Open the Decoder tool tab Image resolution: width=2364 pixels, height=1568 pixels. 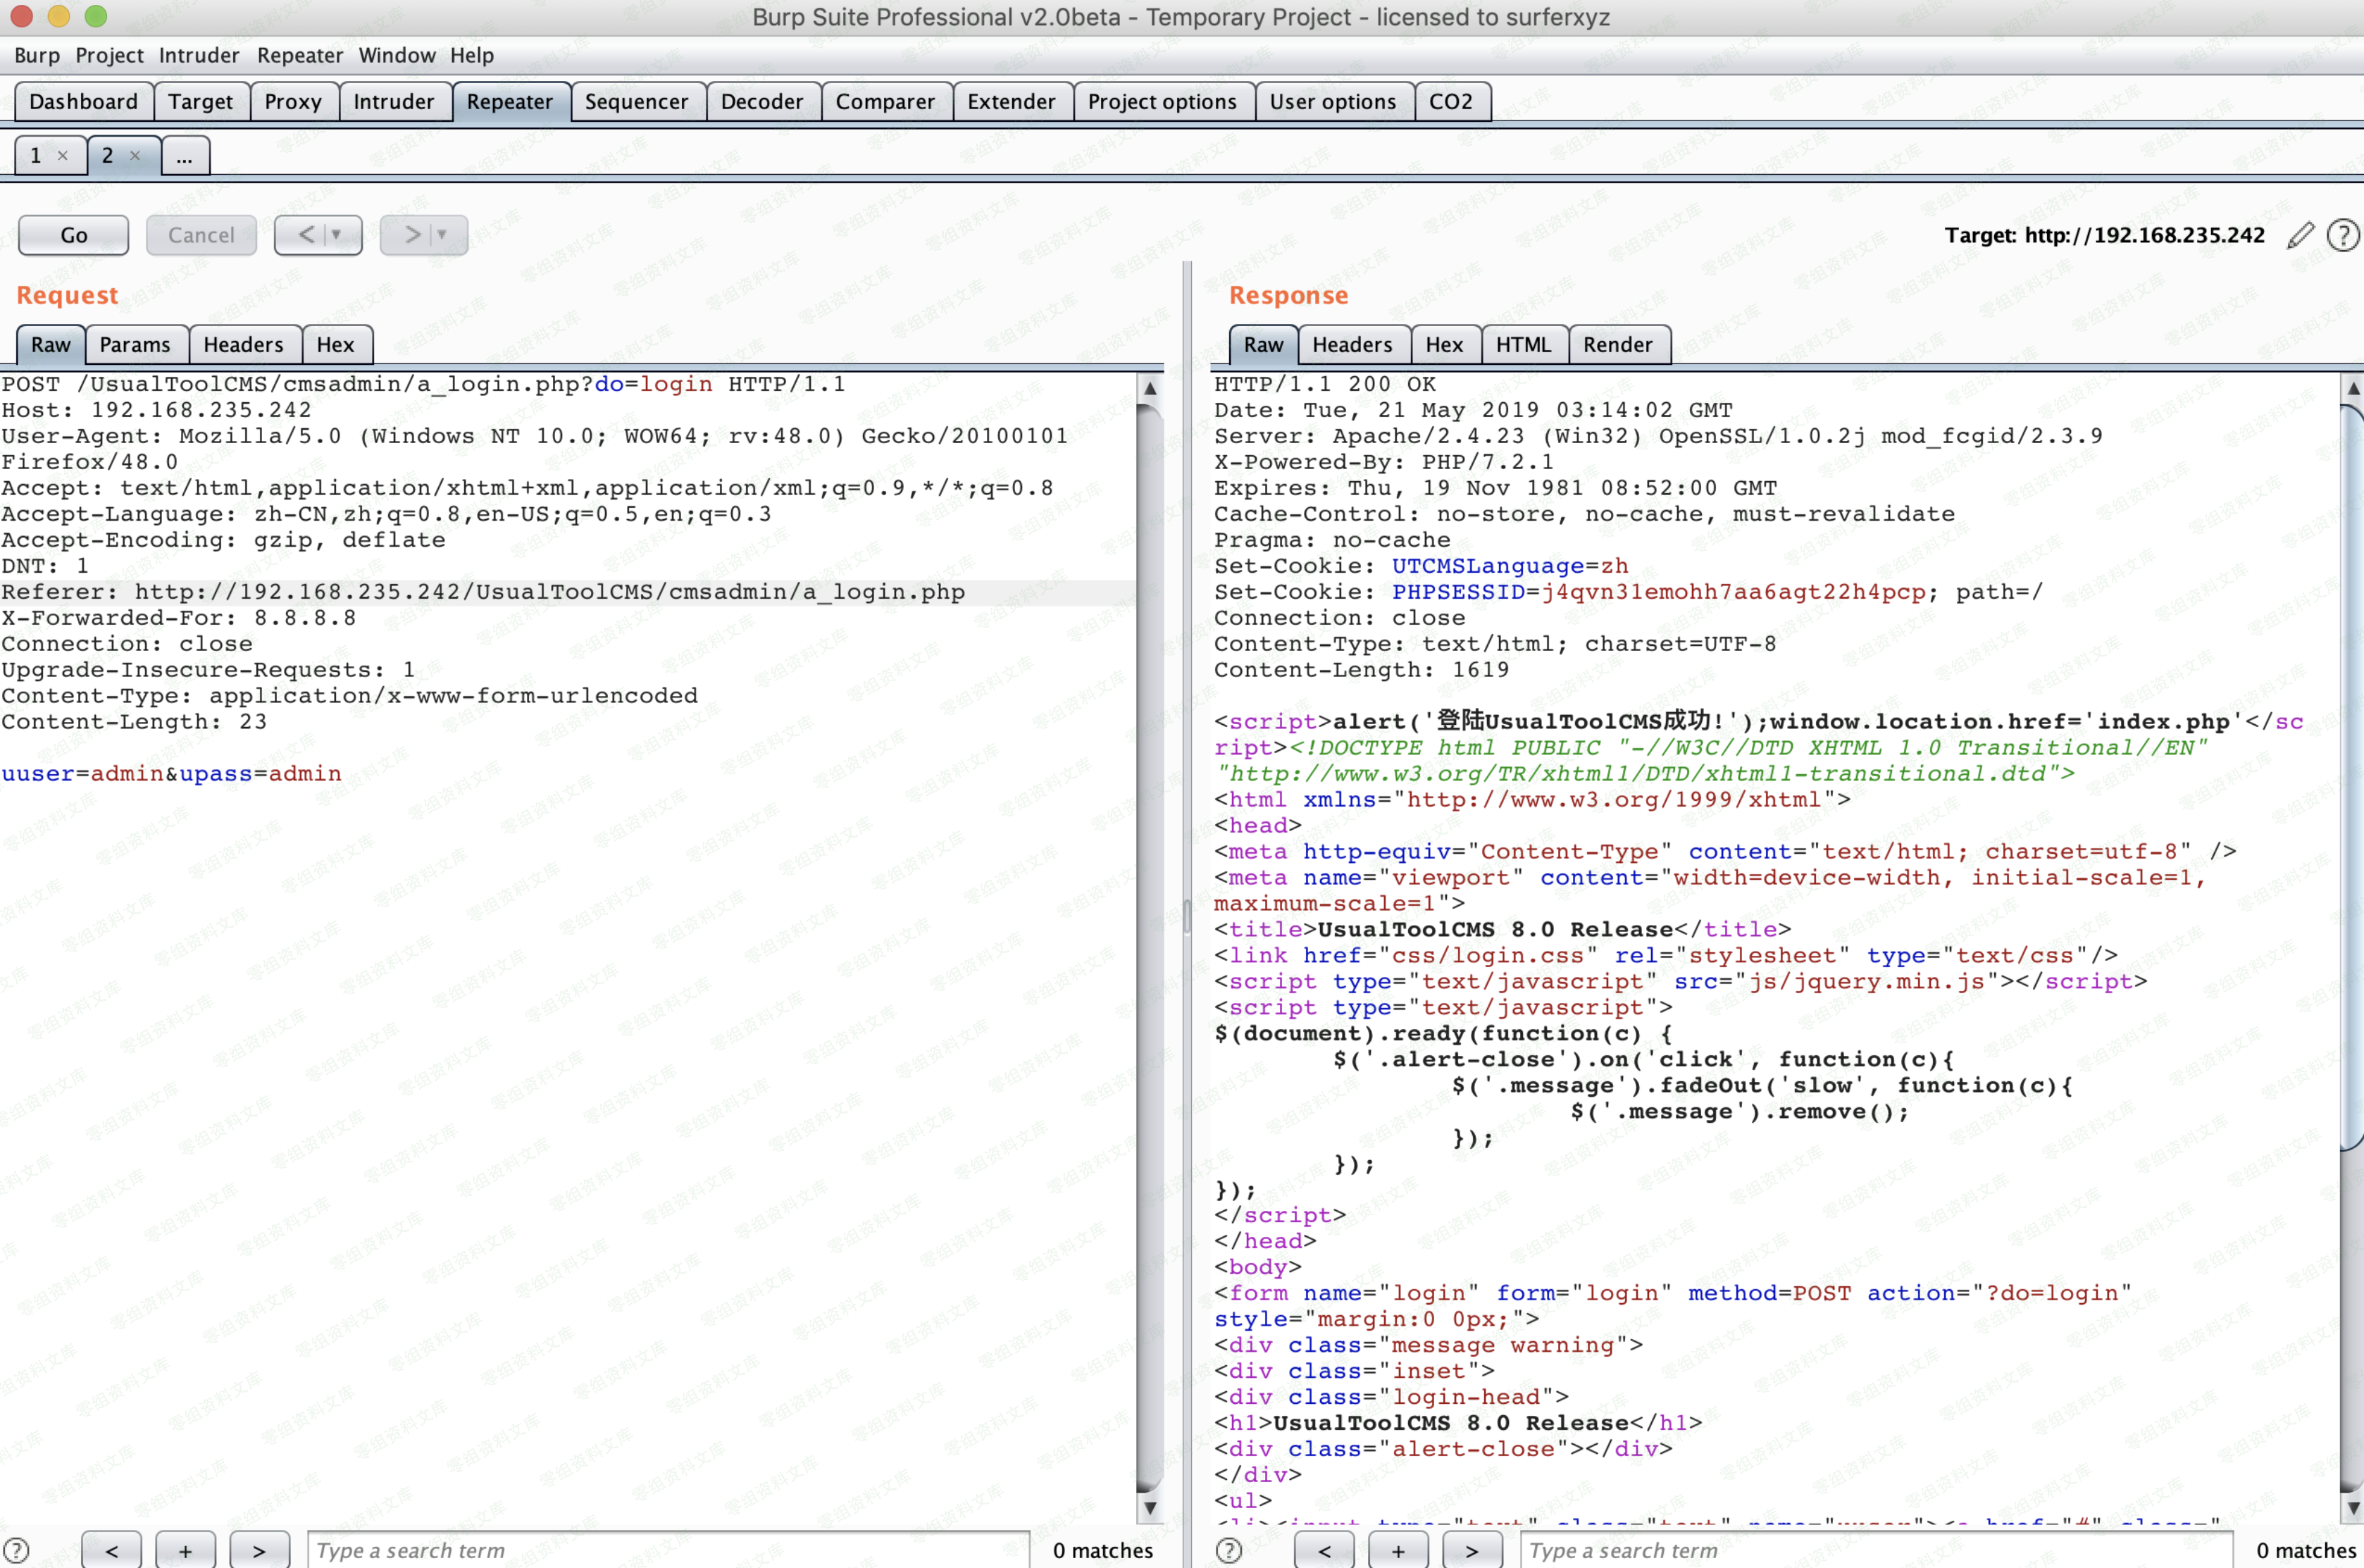pyautogui.click(x=761, y=101)
